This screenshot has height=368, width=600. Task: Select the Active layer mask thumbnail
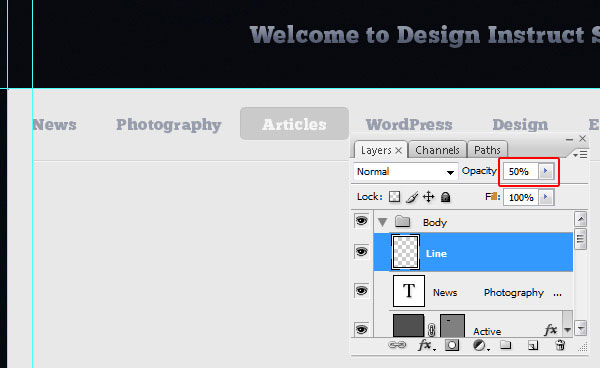[452, 326]
